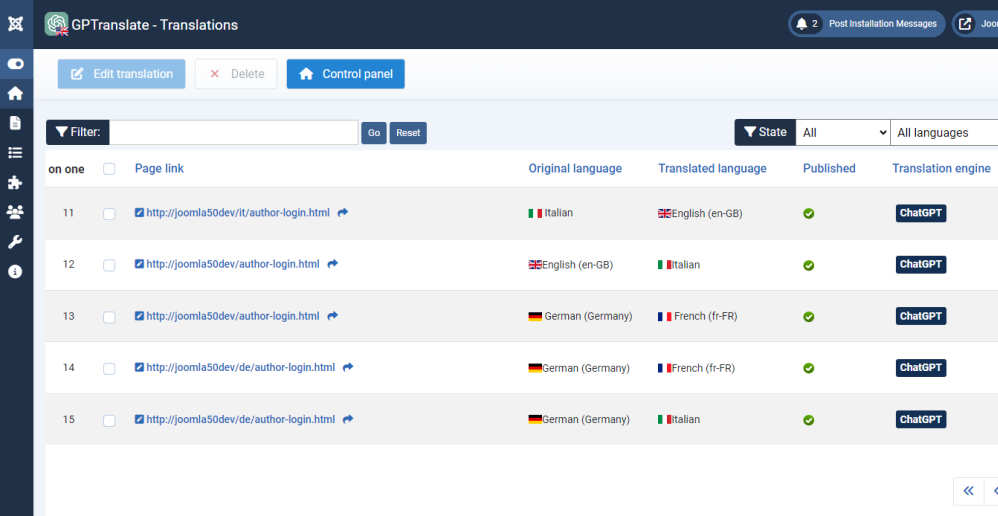Focus the Filter text field
The width and height of the screenshot is (998, 516).
point(234,132)
